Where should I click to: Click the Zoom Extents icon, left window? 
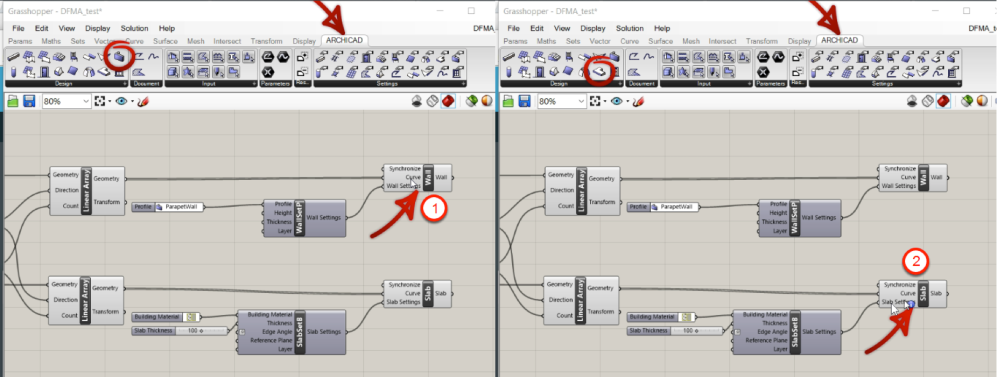[100, 101]
